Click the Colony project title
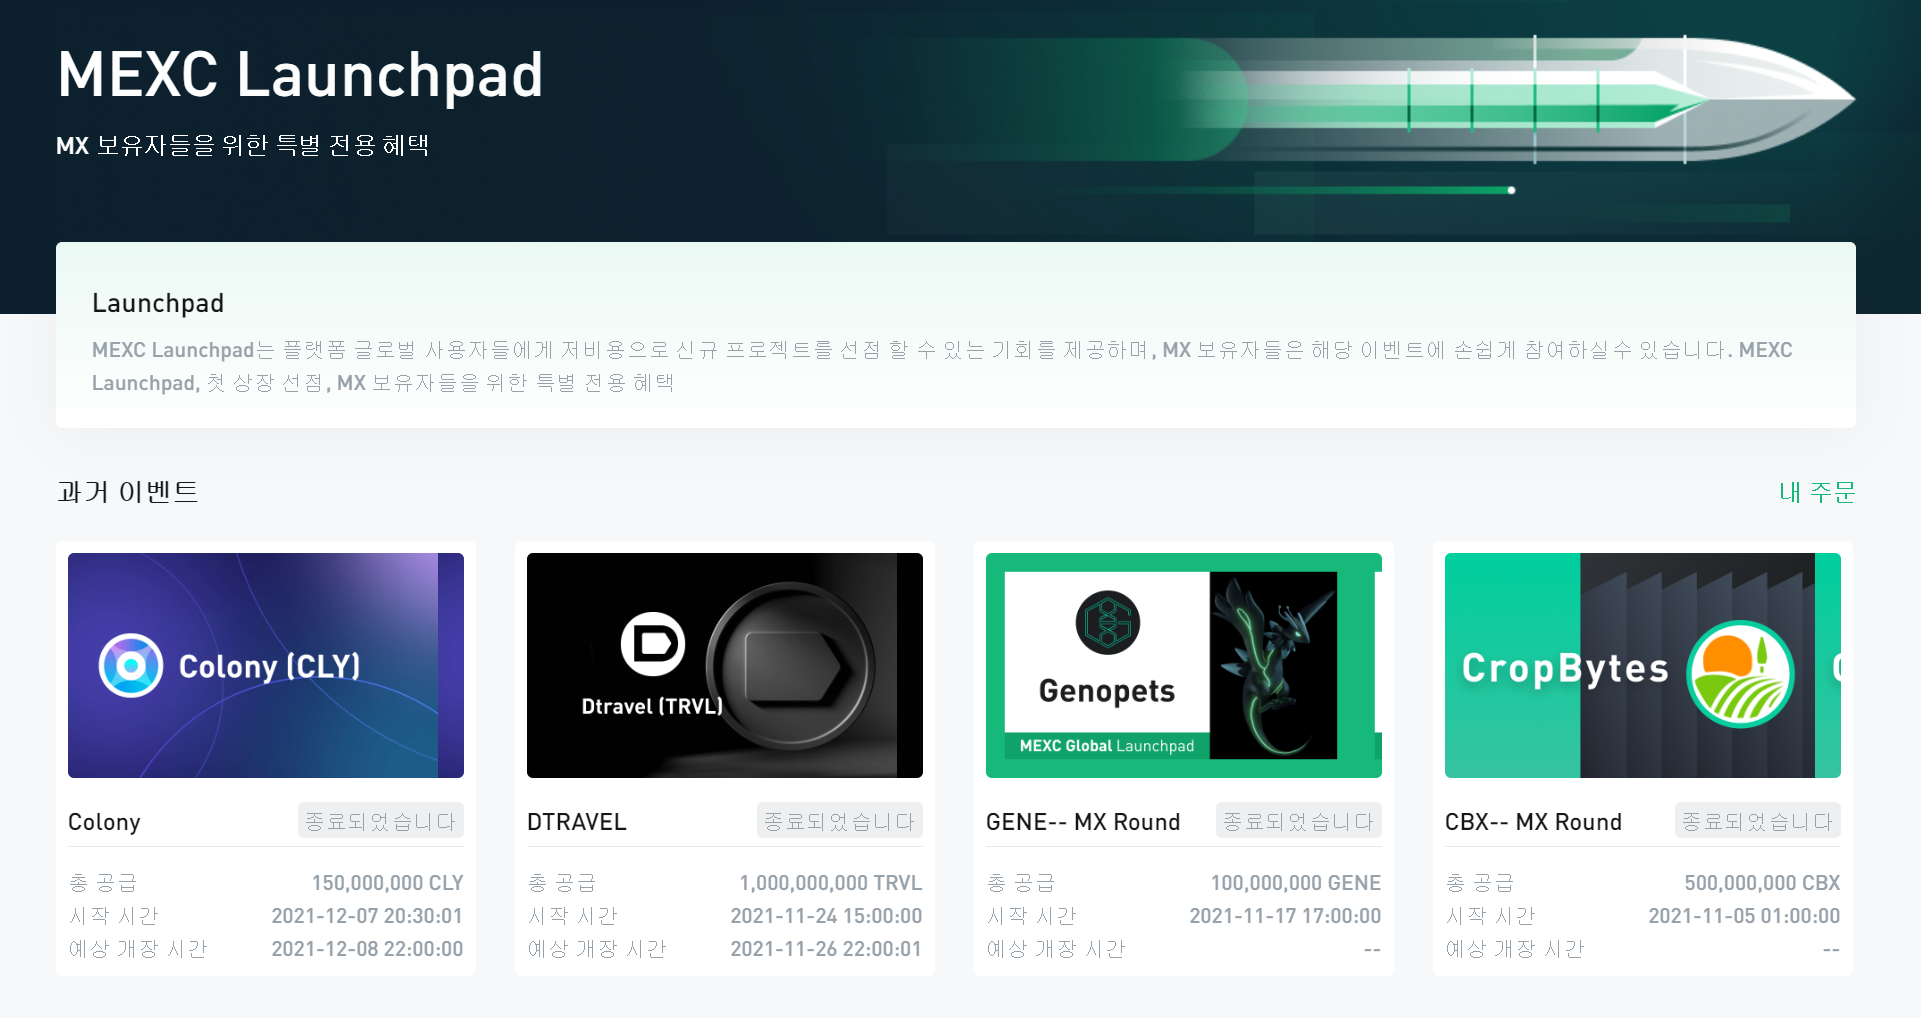Image resolution: width=1921 pixels, height=1018 pixels. (104, 822)
